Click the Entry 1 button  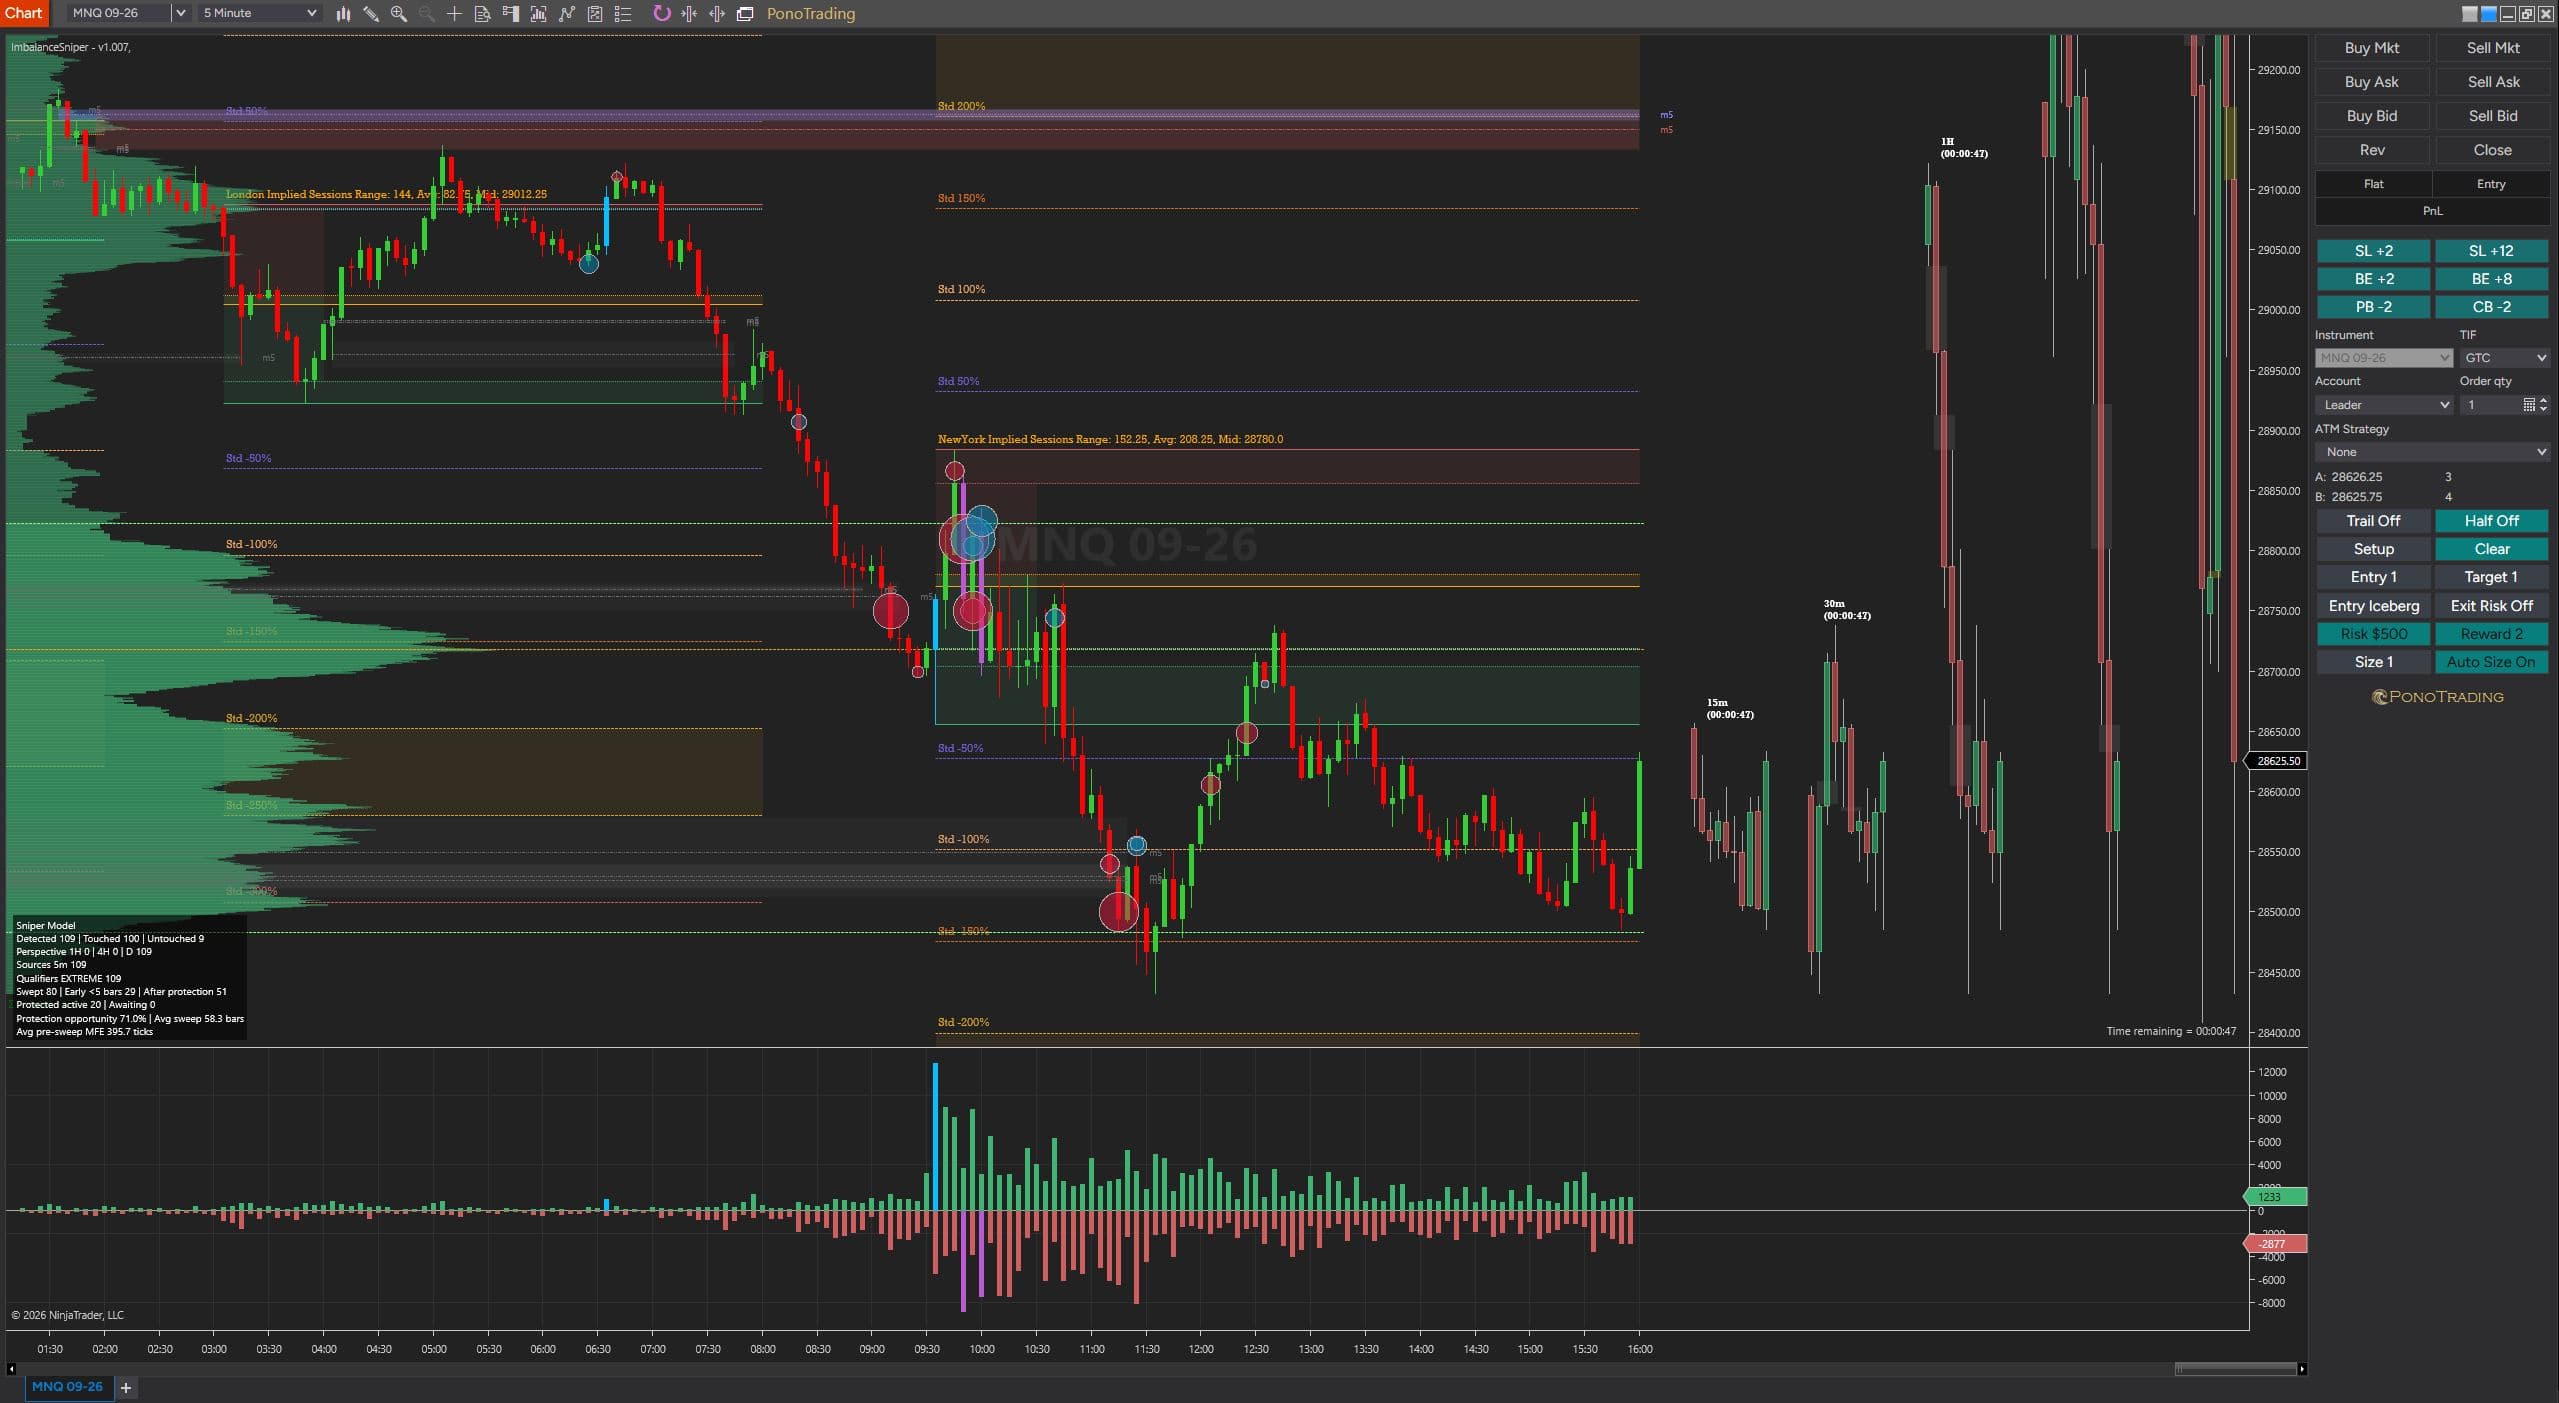[2373, 577]
